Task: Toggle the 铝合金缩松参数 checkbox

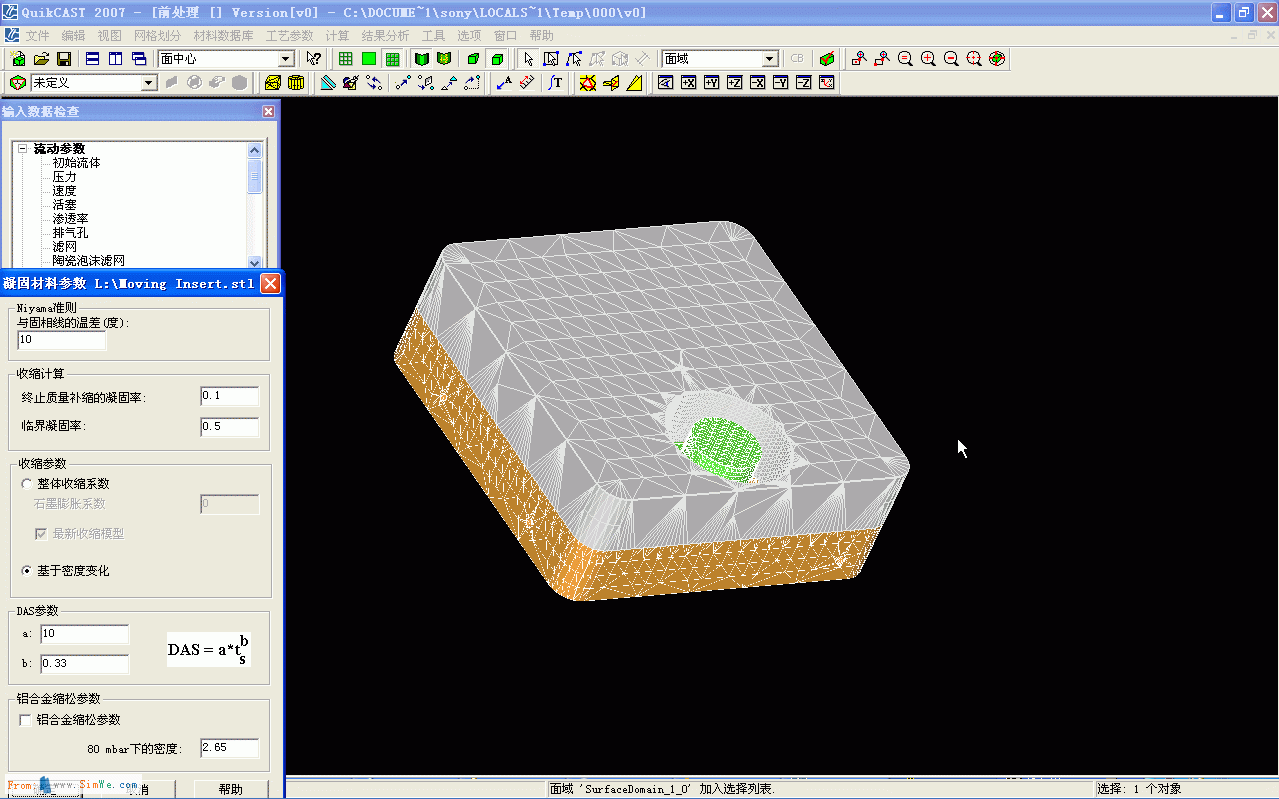Action: pos(26,720)
